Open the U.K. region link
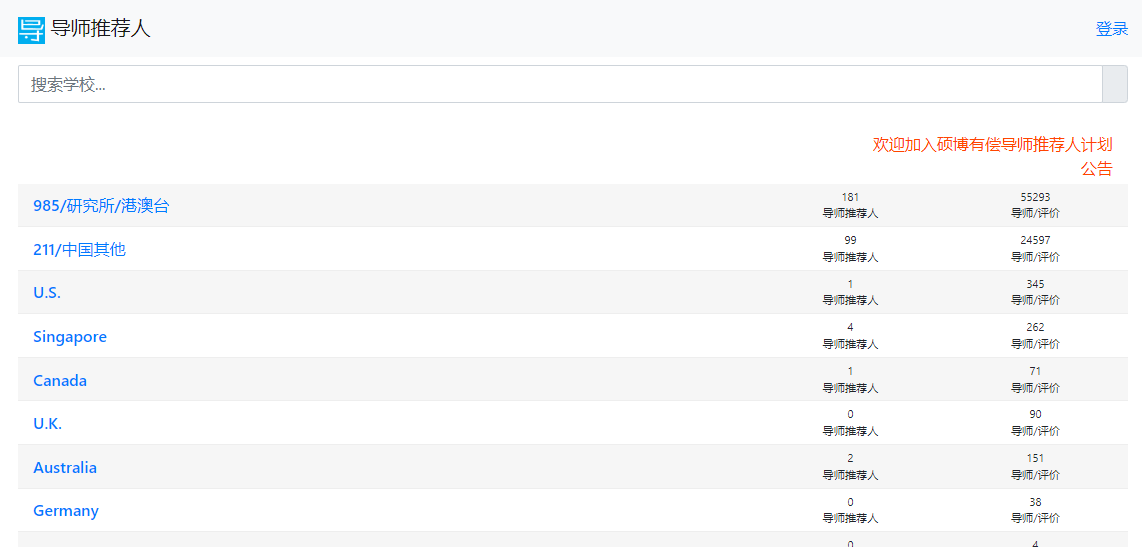 (x=48, y=424)
